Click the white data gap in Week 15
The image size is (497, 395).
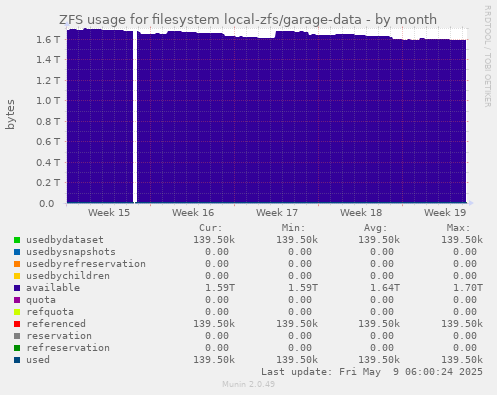coord(135,117)
